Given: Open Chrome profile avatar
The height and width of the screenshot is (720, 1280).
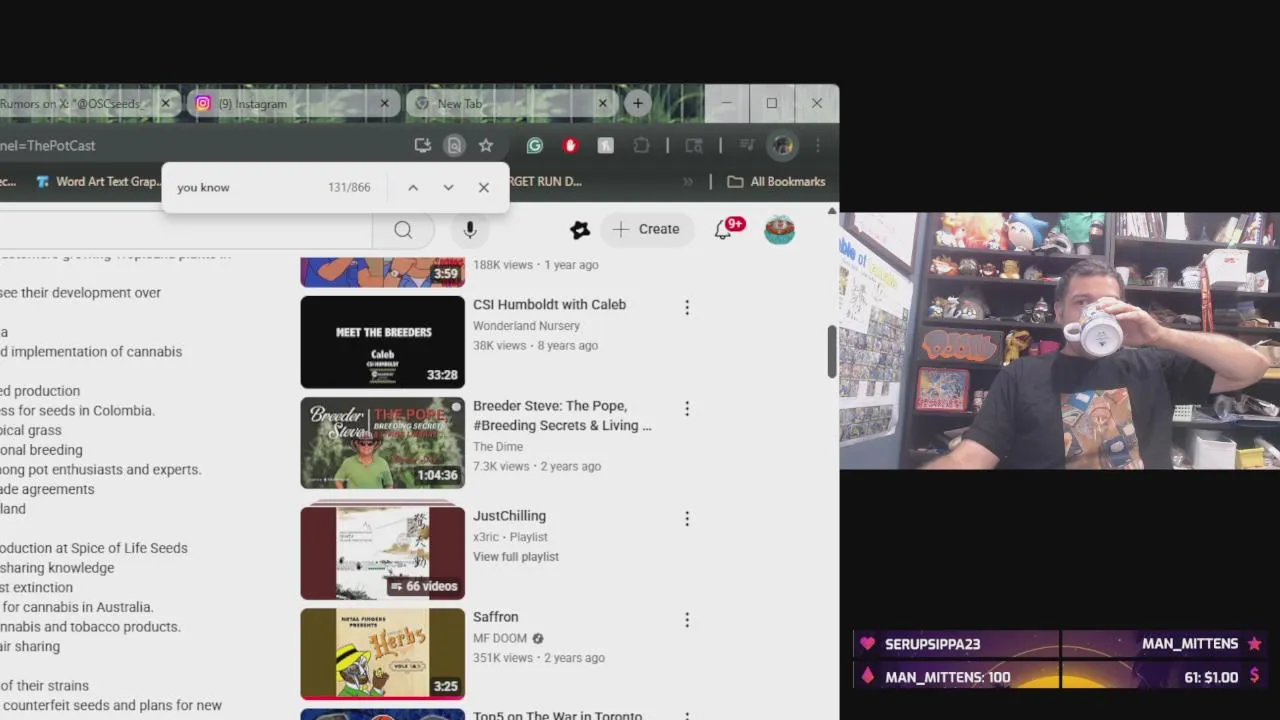Looking at the screenshot, I should (781, 146).
